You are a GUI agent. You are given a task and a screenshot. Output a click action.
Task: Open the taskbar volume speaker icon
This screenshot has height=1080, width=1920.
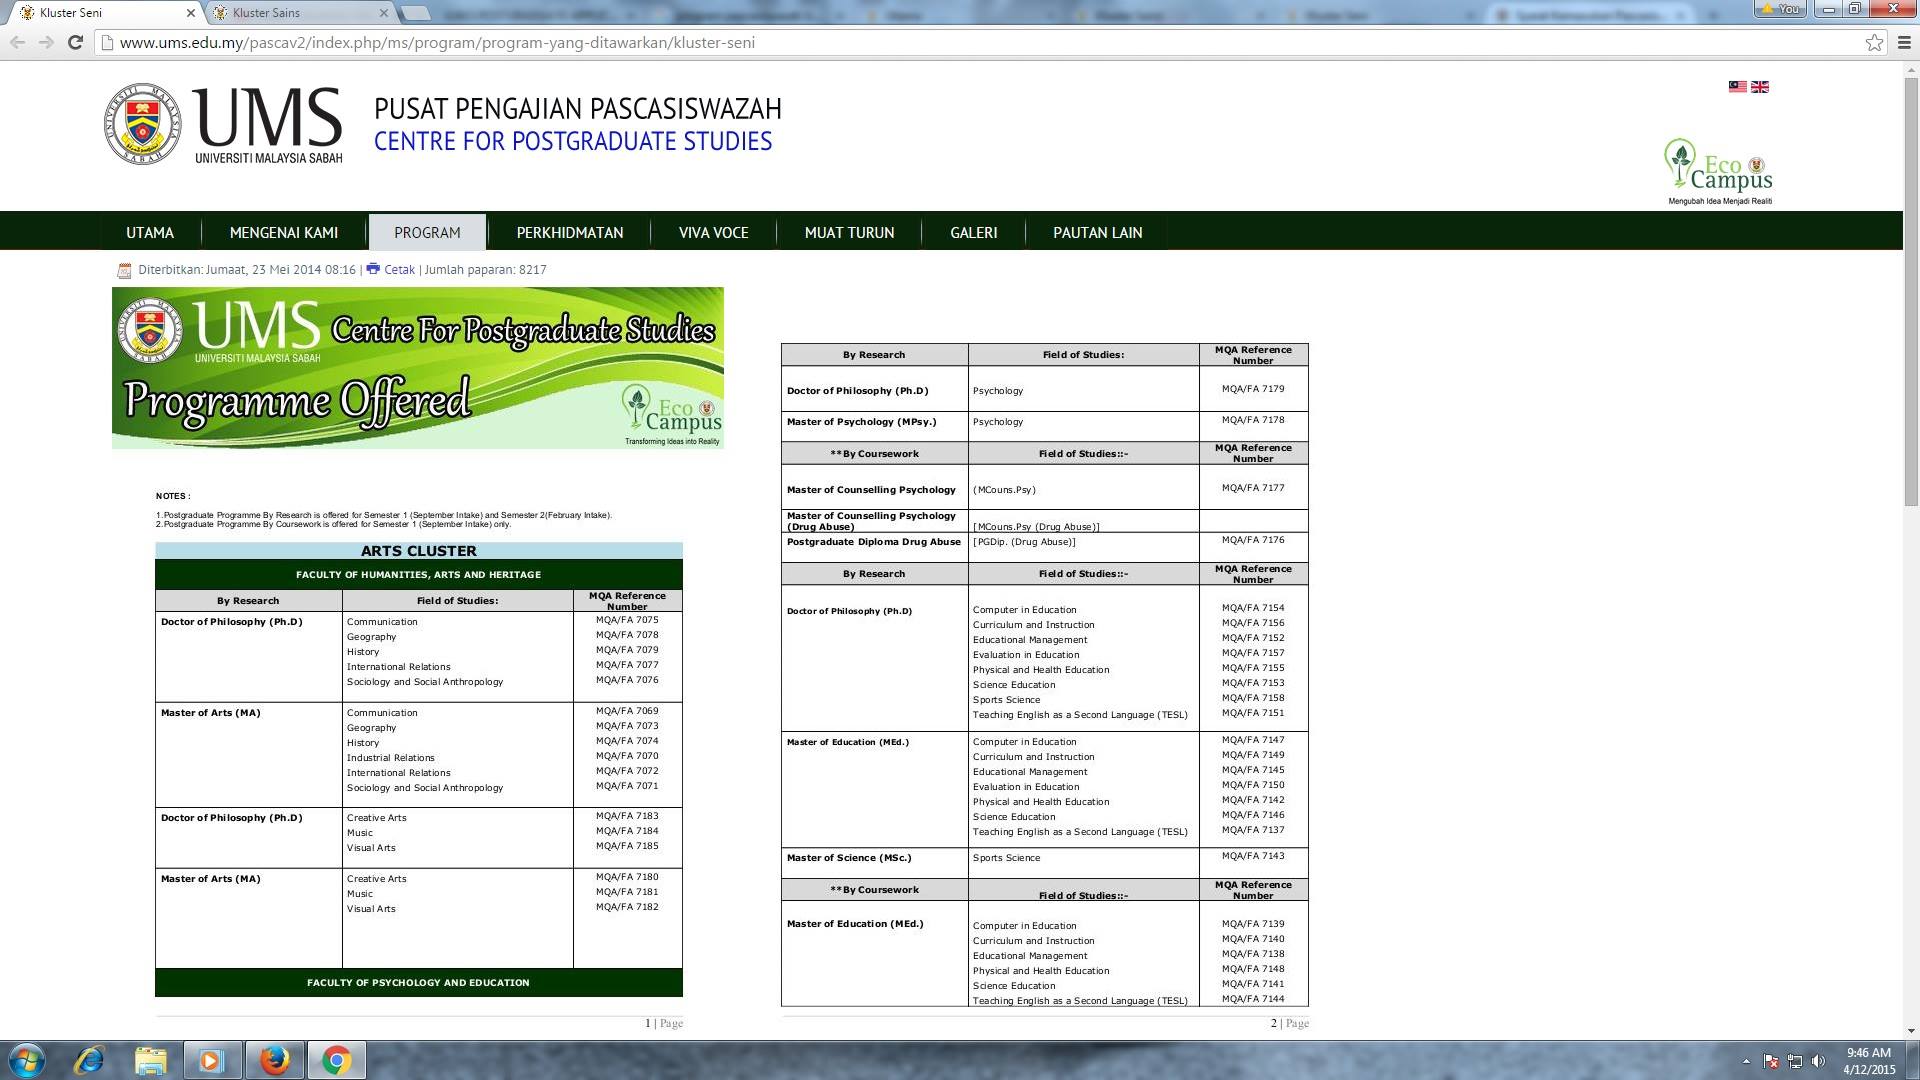click(x=1818, y=1061)
